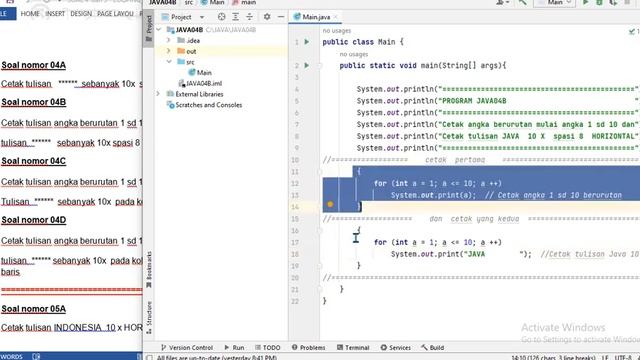This screenshot has height=360, width=640.
Task: Click src breadcrumb in navigation bar
Action: [189, 2]
